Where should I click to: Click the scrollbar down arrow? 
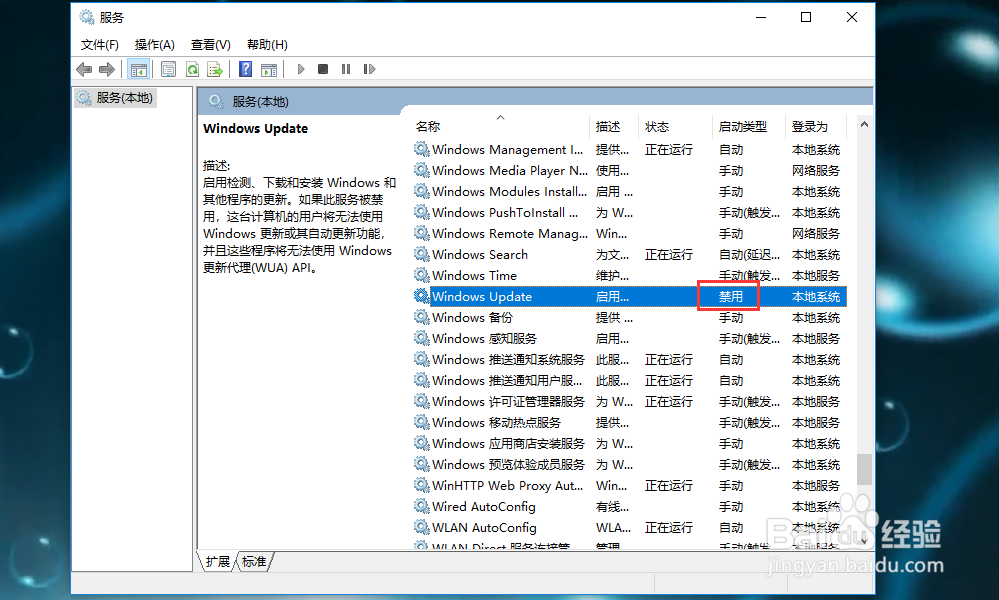pyautogui.click(x=864, y=539)
